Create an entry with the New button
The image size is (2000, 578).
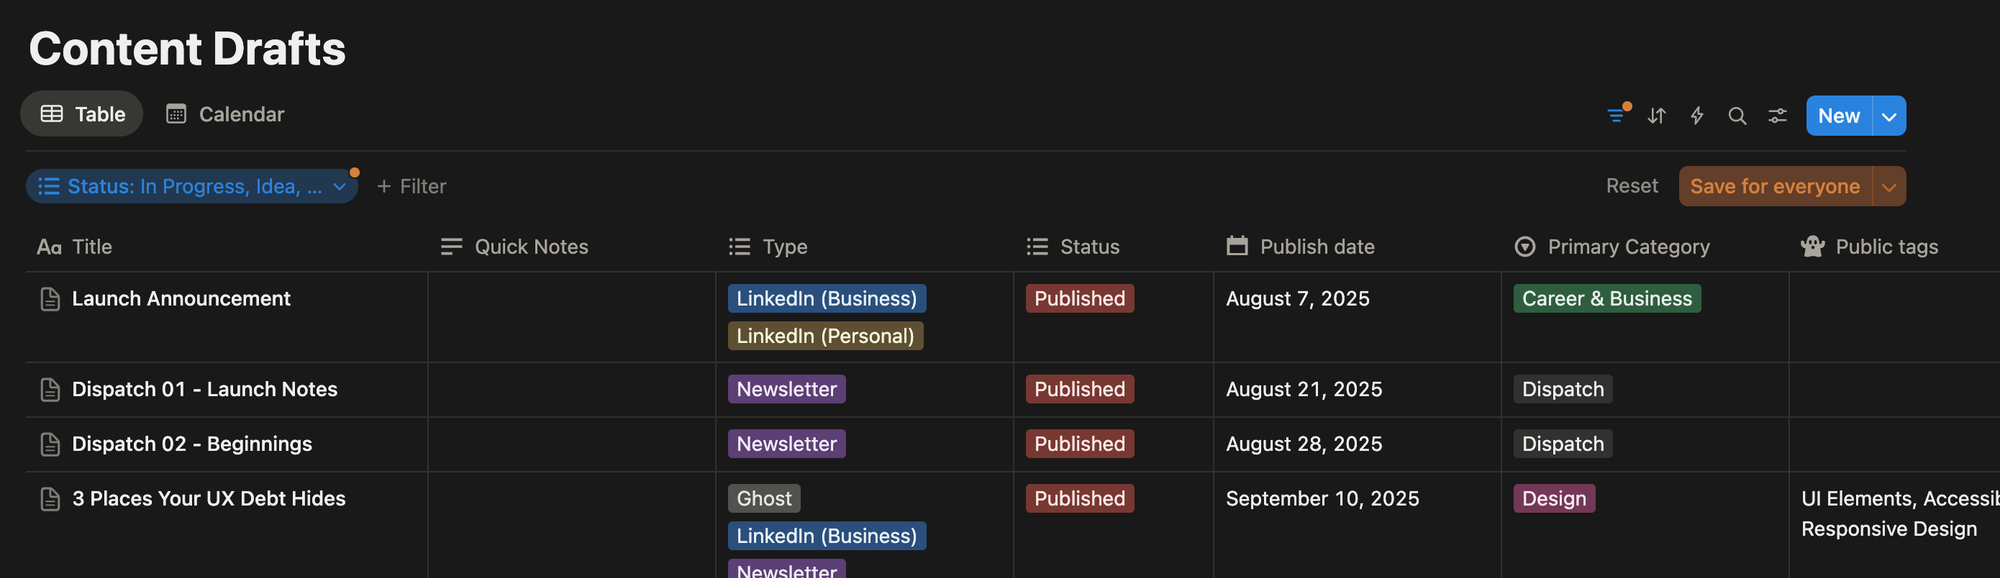click(x=1838, y=116)
